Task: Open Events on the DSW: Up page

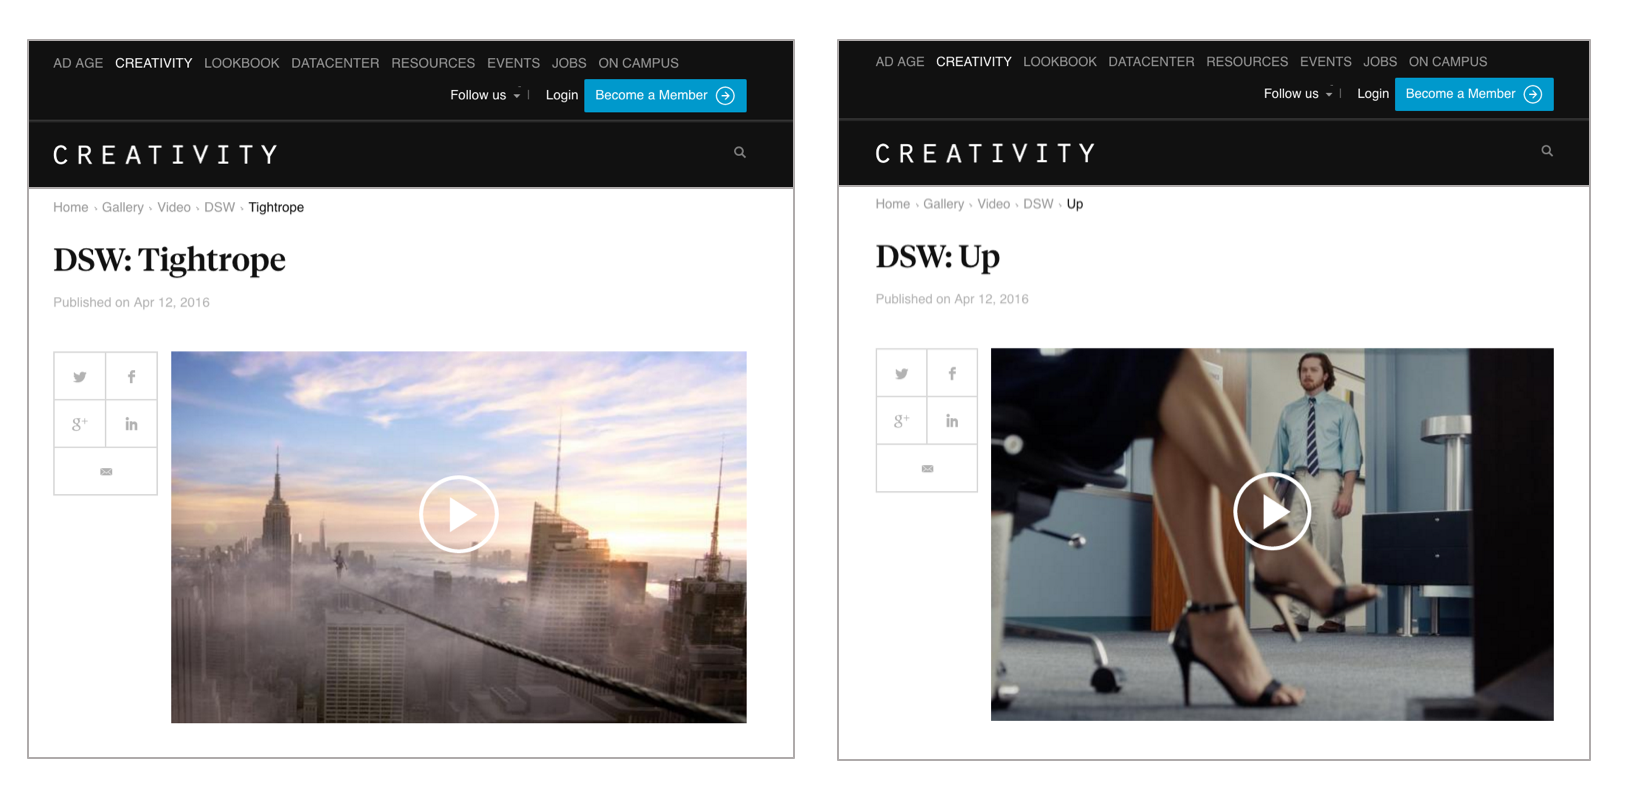Action: [x=1326, y=62]
